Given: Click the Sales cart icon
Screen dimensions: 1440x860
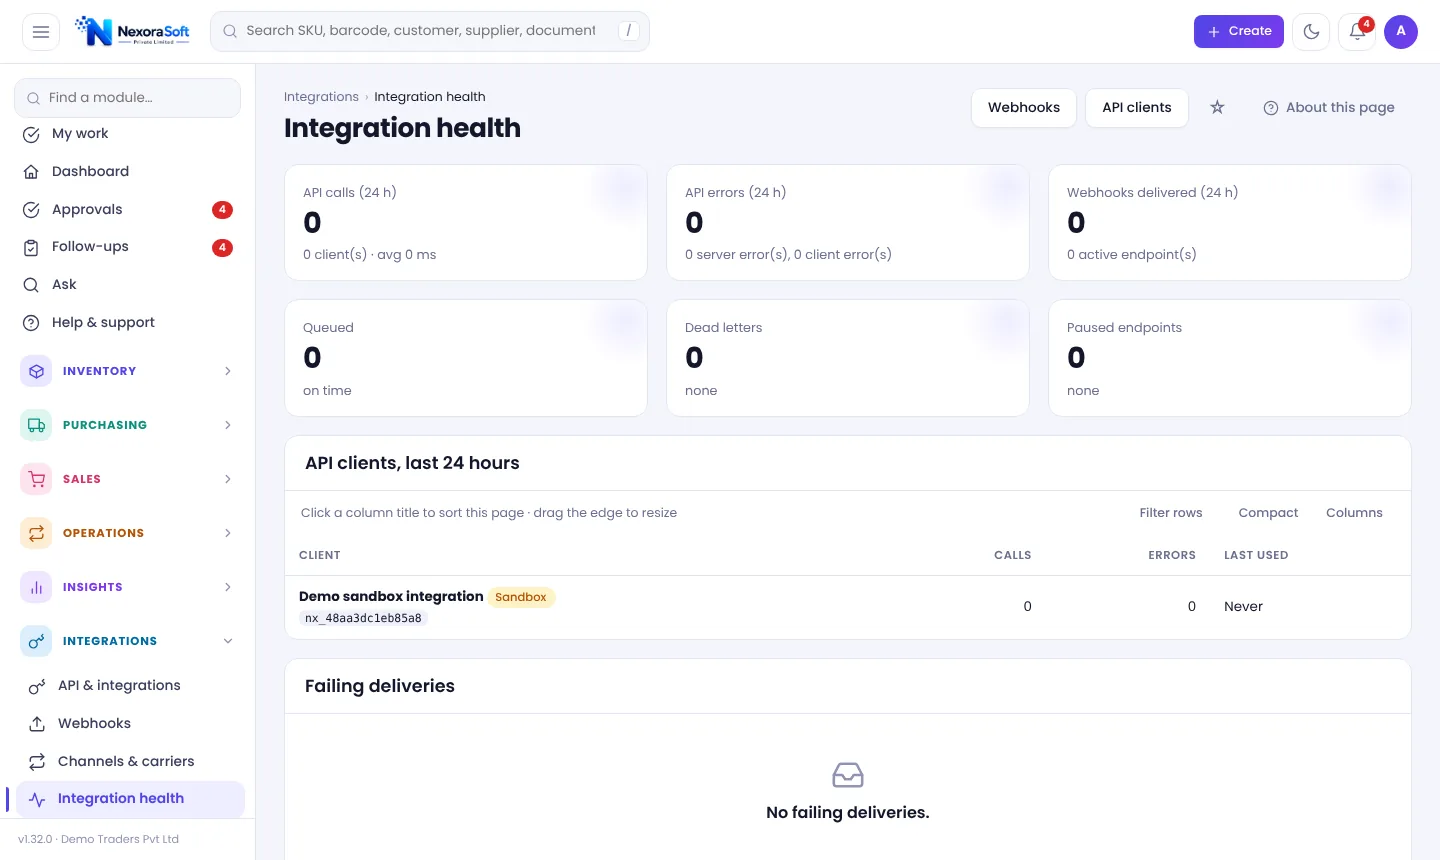Looking at the screenshot, I should pyautogui.click(x=36, y=479).
